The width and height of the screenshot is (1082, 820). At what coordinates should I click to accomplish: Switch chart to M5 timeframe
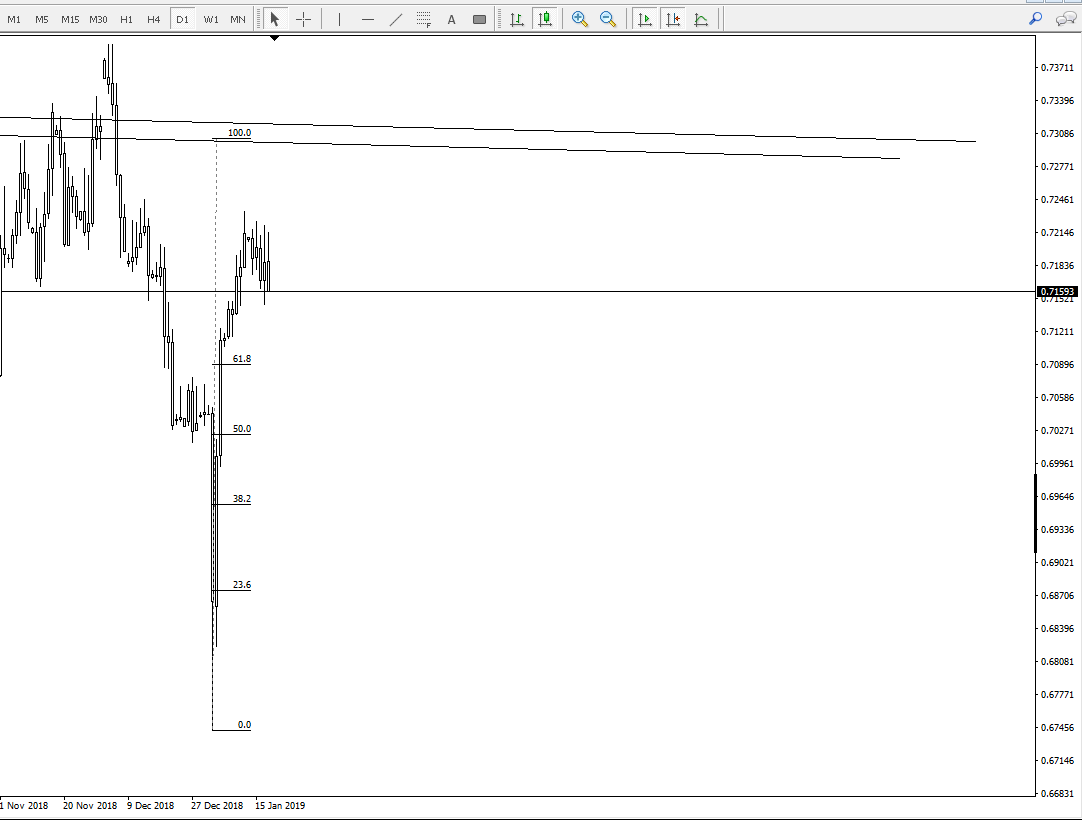[41, 19]
